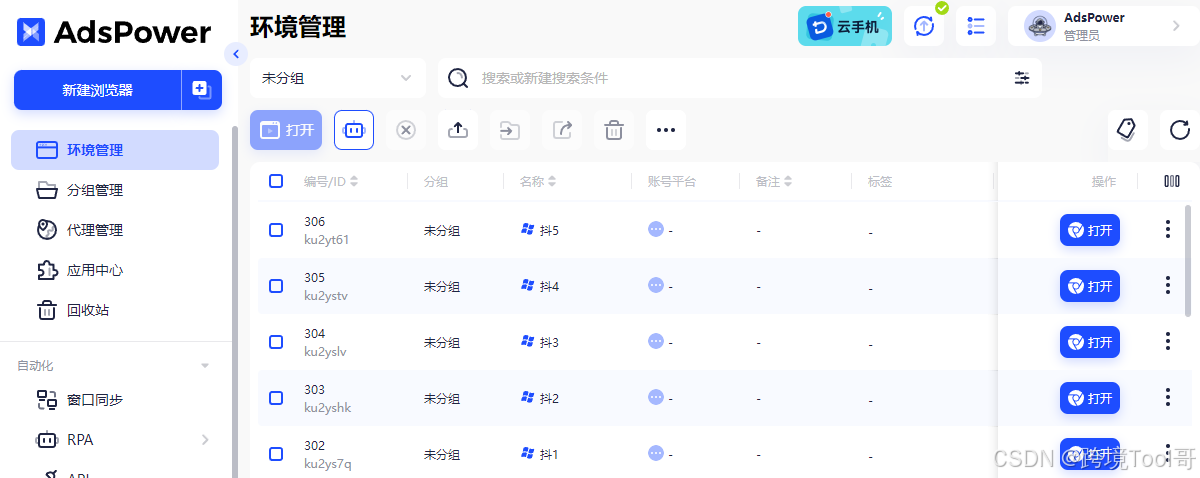Open more options for profile 304
Image resolution: width=1200 pixels, height=478 pixels.
[1167, 342]
